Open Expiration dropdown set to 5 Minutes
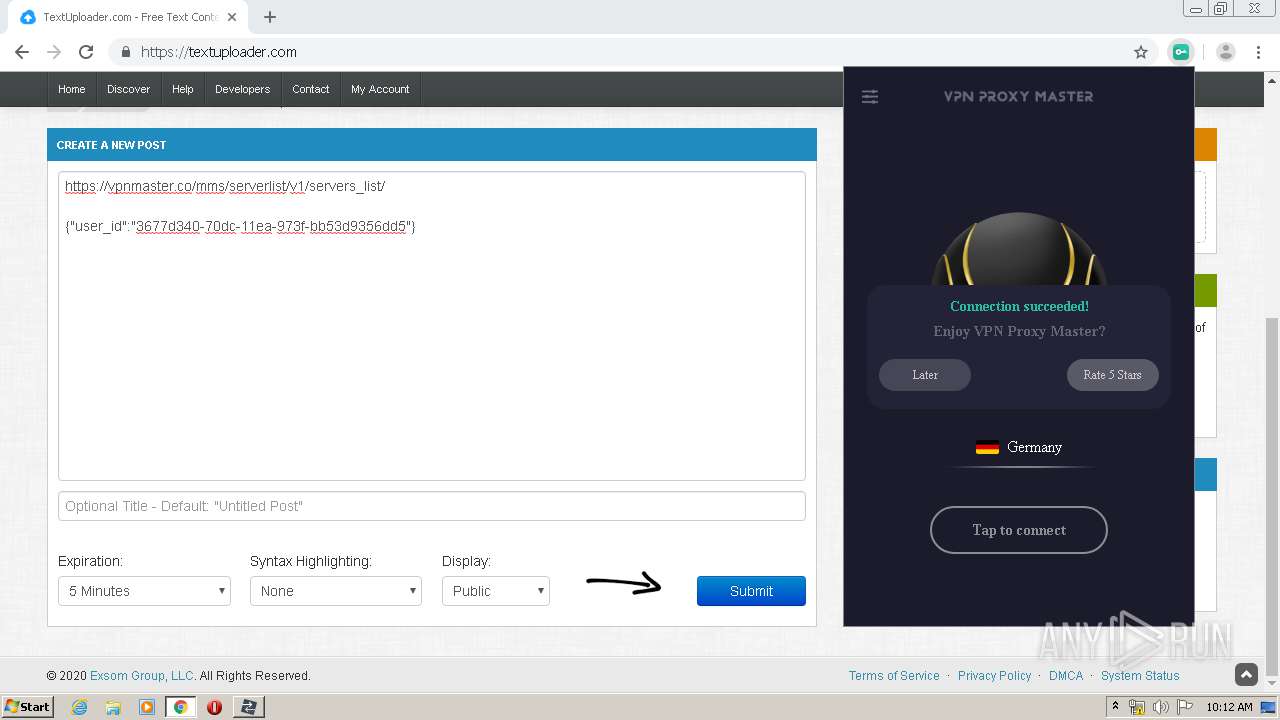 click(x=144, y=591)
